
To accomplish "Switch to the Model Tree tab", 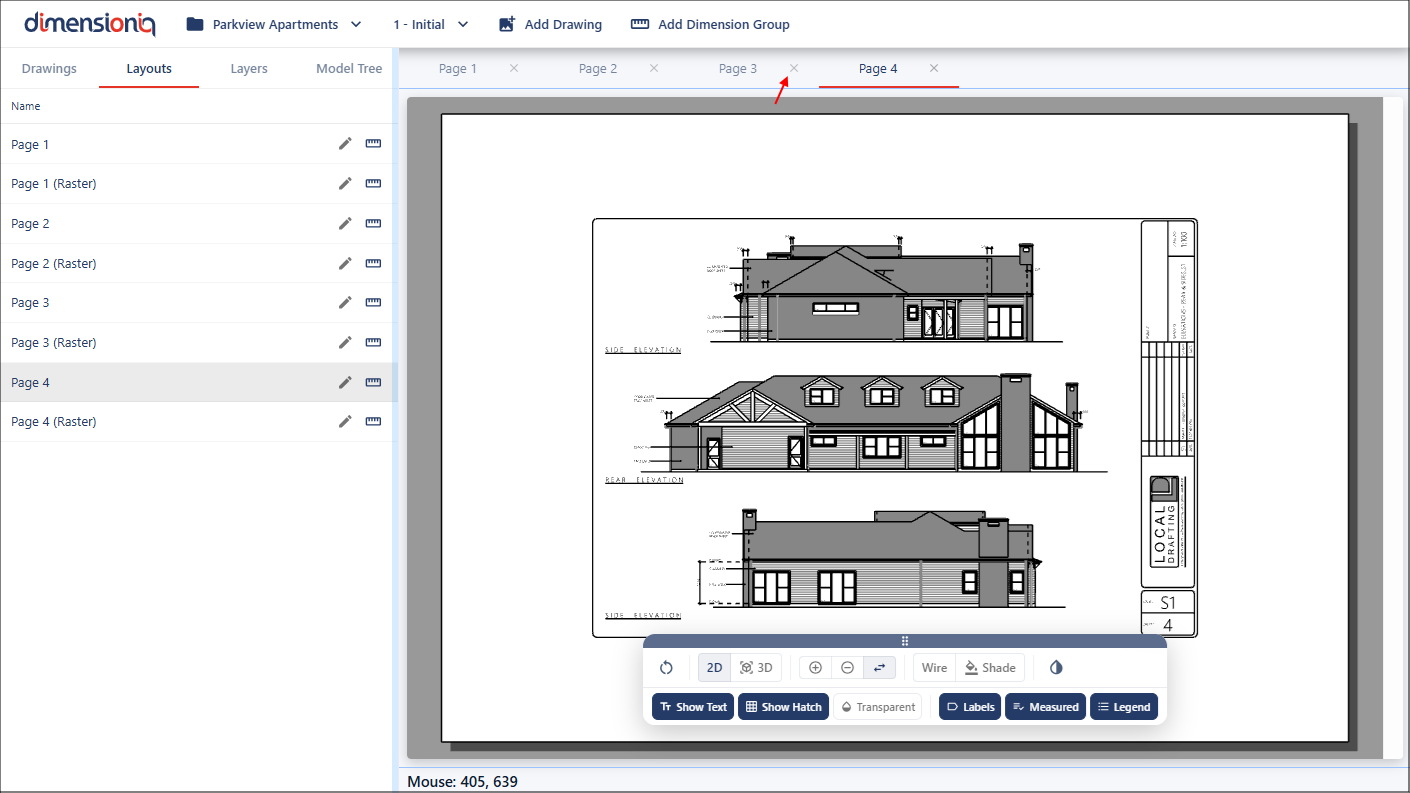I will tap(349, 69).
